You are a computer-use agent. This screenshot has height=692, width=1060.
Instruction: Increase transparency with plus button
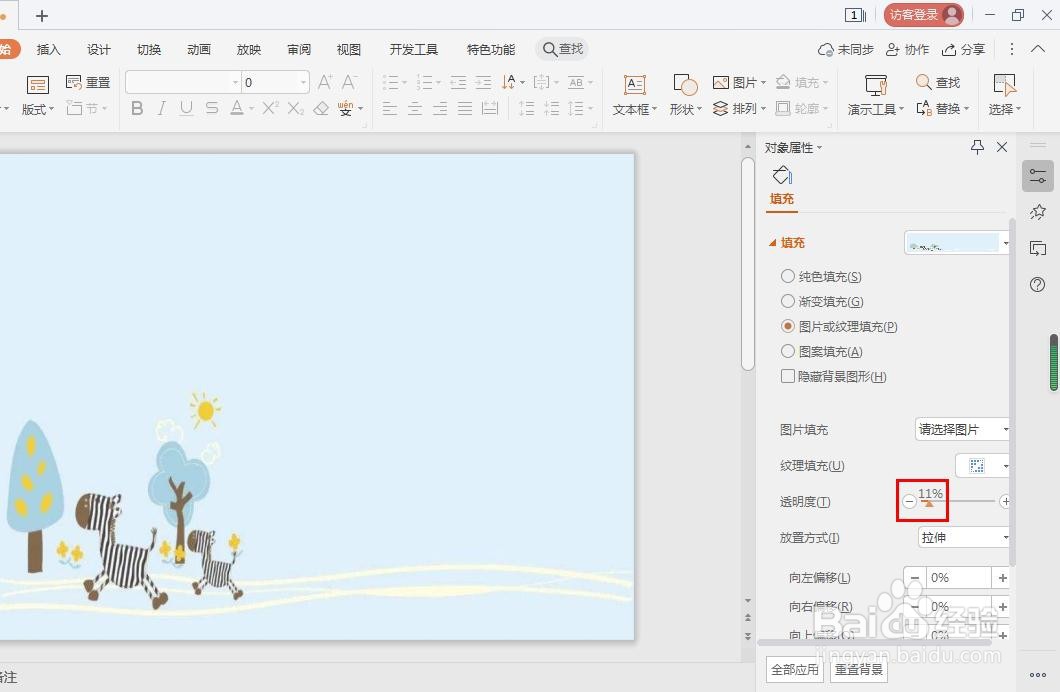[x=1005, y=501]
